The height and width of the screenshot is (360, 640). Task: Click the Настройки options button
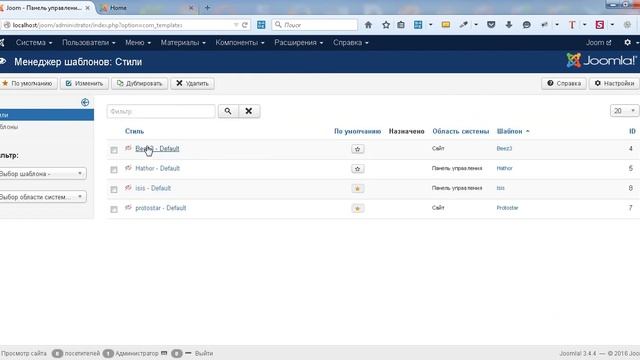pos(614,83)
